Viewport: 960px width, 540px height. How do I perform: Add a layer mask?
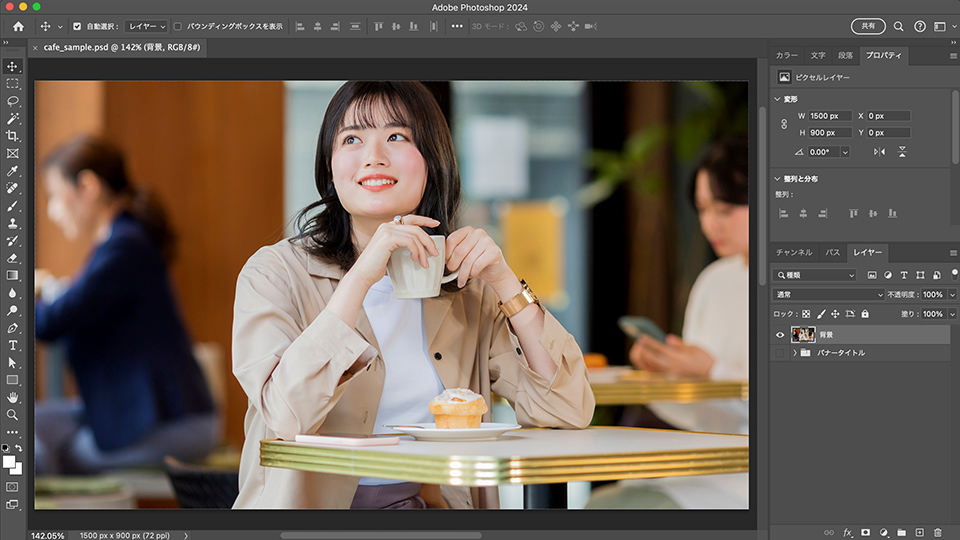pos(865,533)
